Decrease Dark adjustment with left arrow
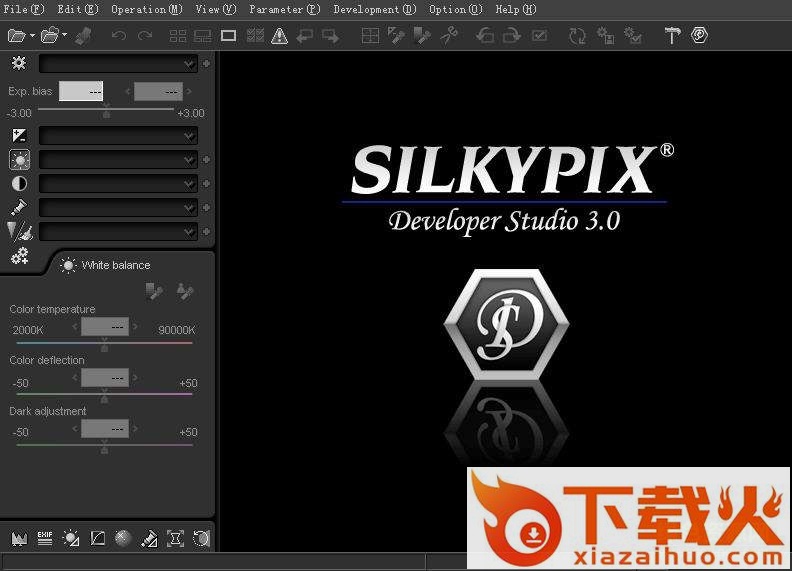Viewport: 792px width, 571px height. point(74,429)
